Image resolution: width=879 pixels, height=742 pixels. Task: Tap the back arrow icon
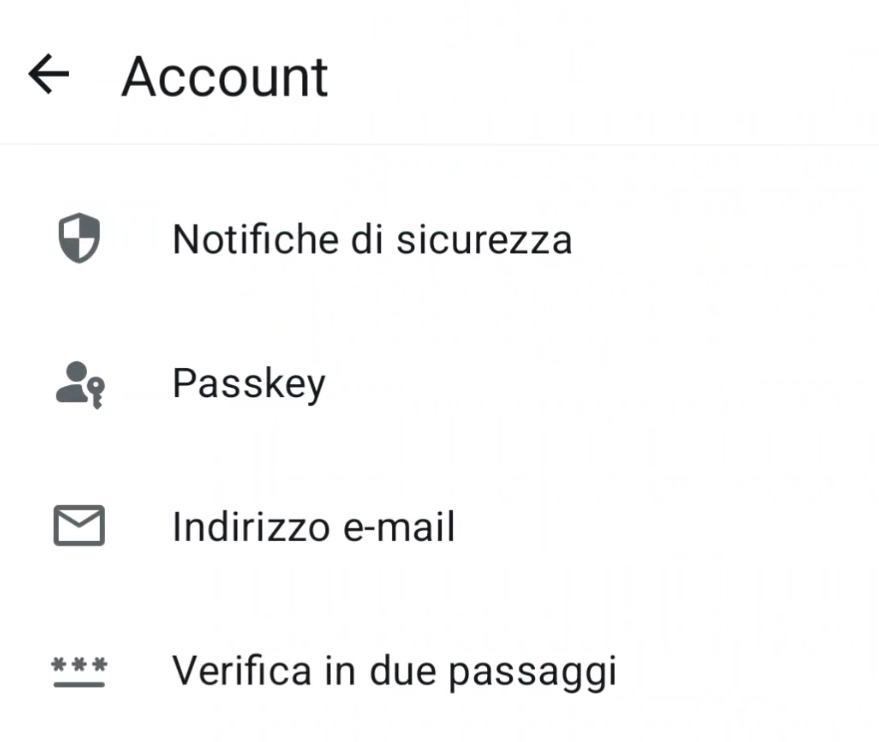click(x=48, y=75)
